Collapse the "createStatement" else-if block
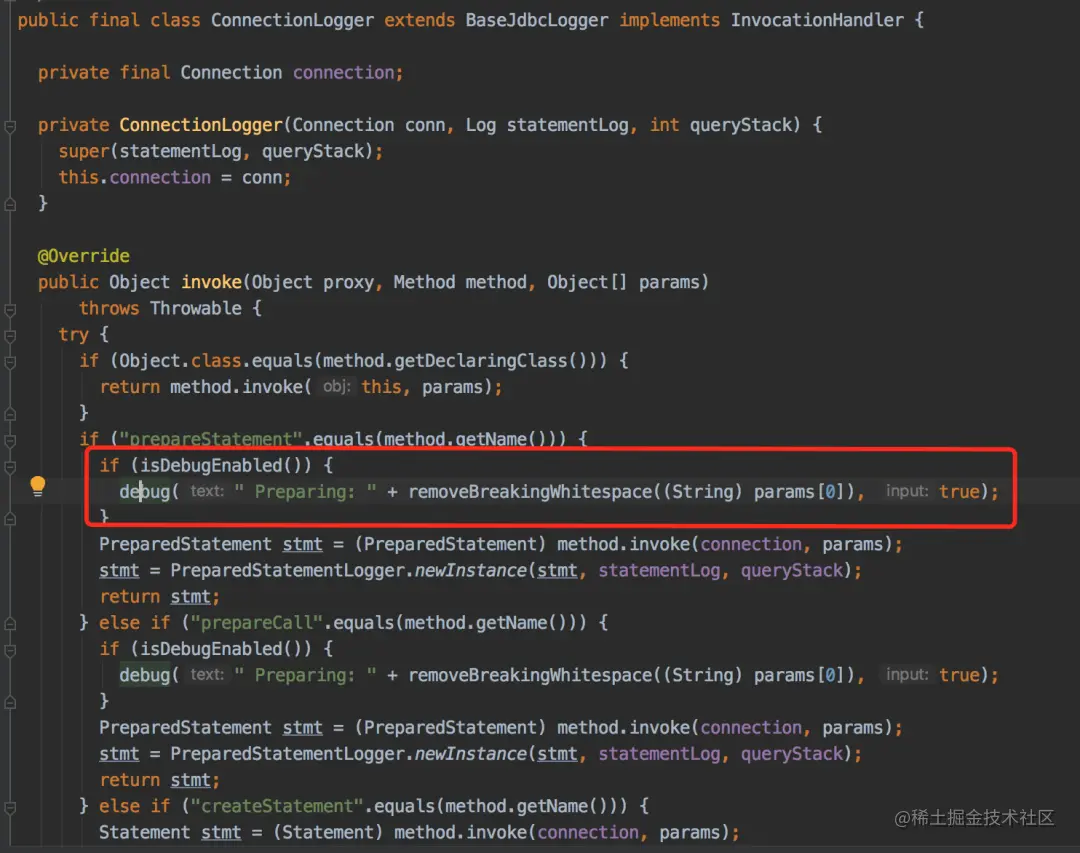Image resolution: width=1080 pixels, height=853 pixels. (10, 807)
